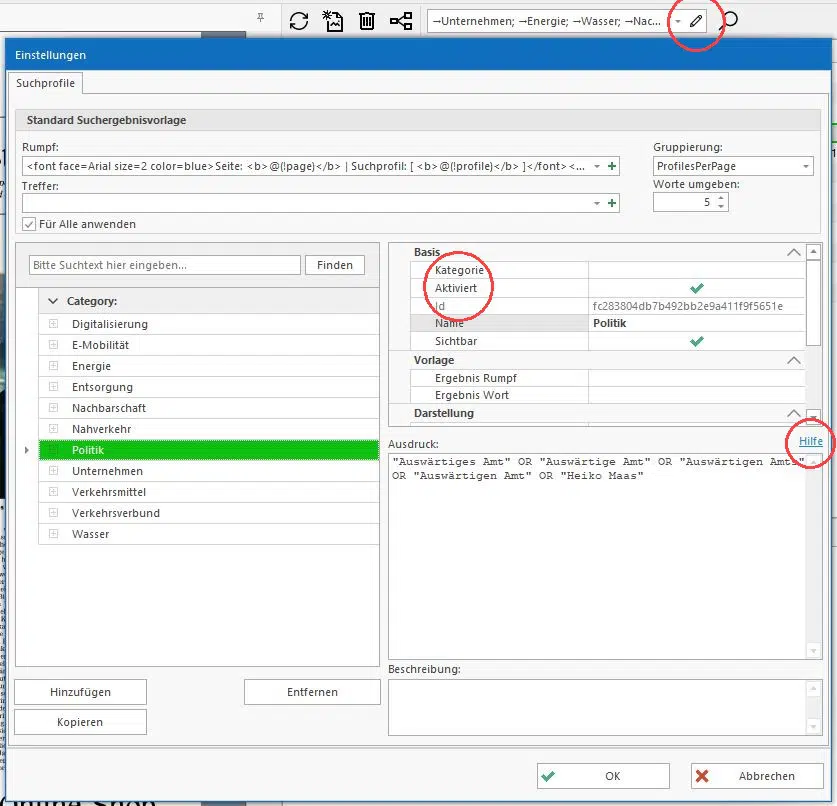Click the Finden button
Viewport: 837px width, 806px height.
click(x=335, y=265)
